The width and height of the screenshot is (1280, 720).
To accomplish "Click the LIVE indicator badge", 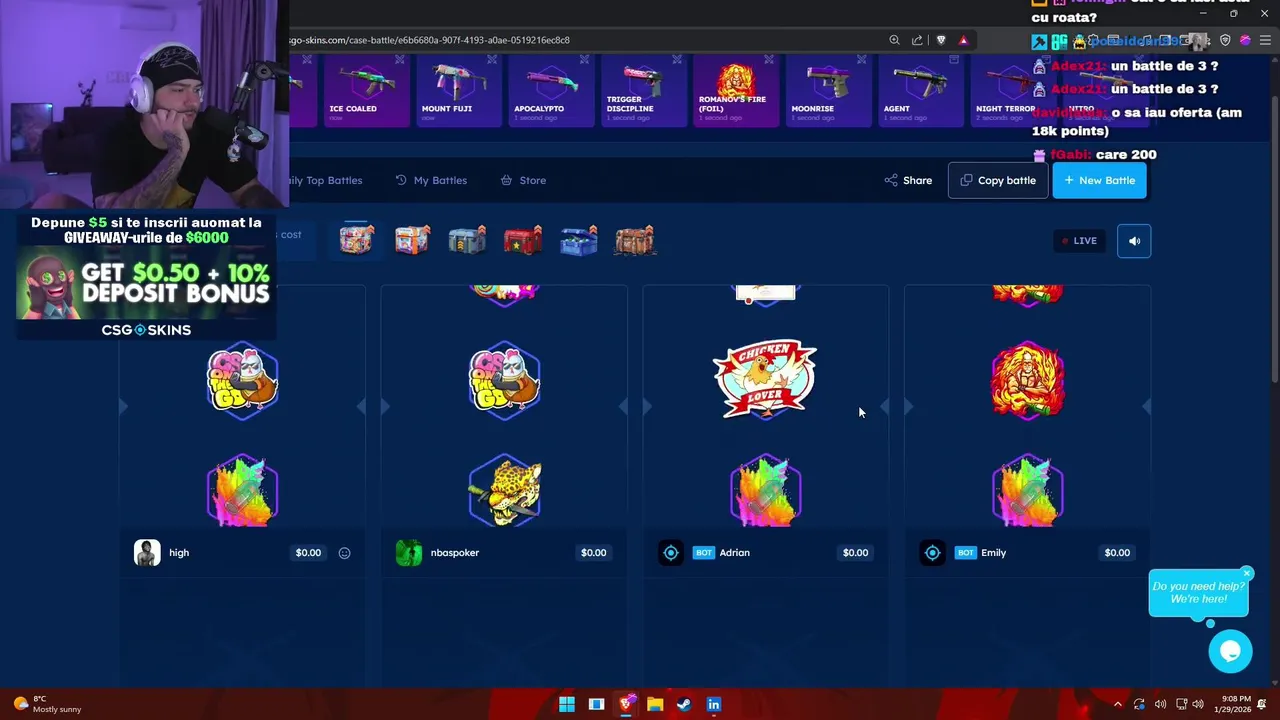I will tap(1079, 241).
